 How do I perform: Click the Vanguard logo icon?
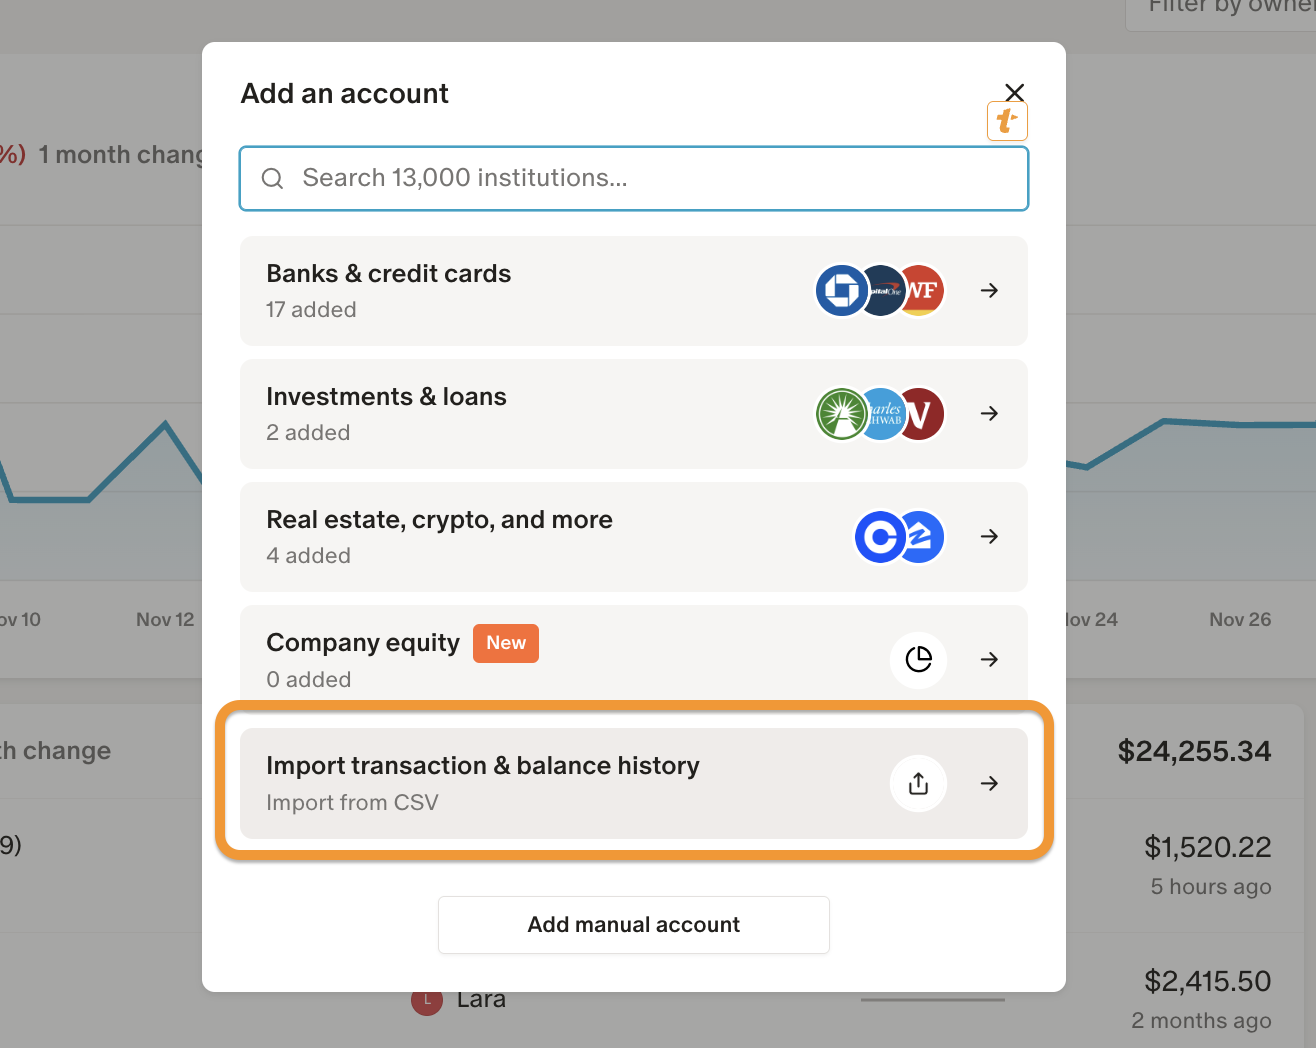(923, 414)
